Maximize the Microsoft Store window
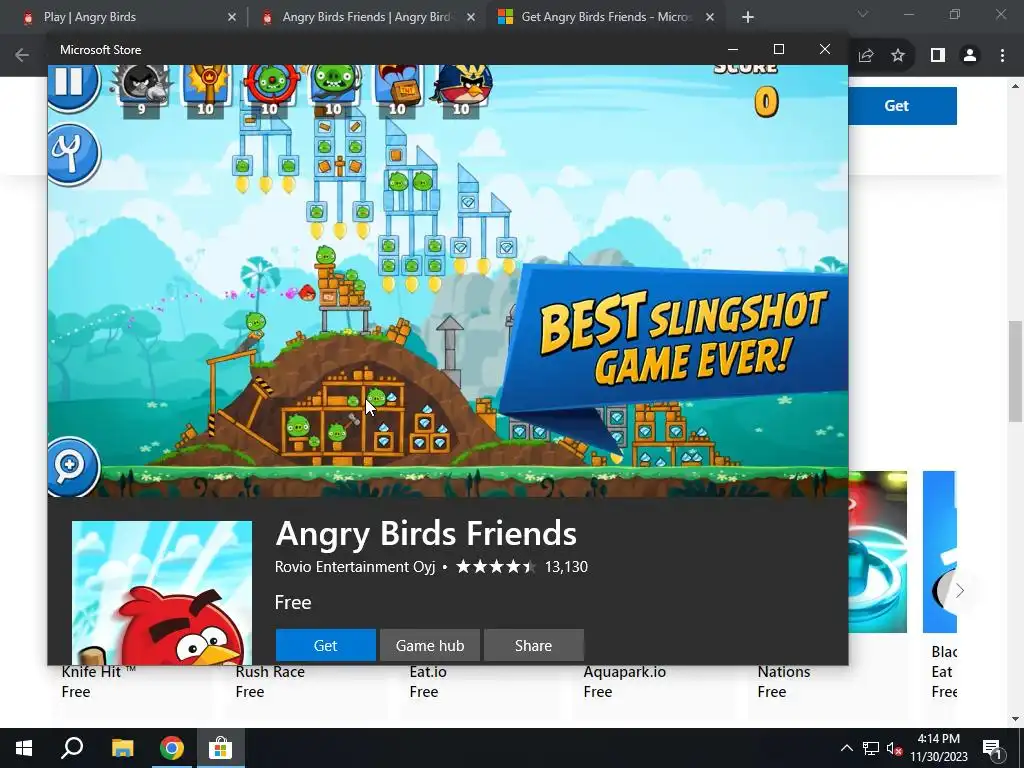The image size is (1024, 768). point(778,50)
